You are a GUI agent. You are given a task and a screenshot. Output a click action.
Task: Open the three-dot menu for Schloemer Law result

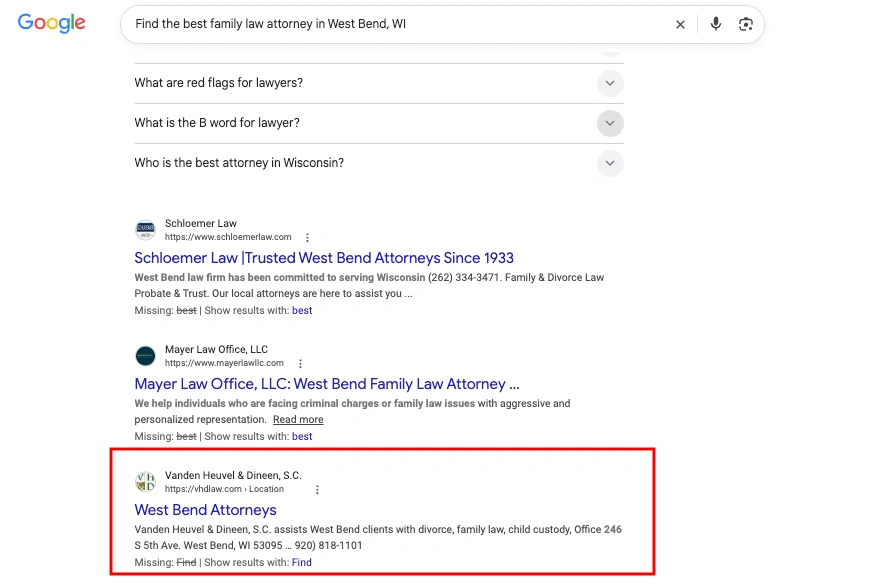(307, 238)
